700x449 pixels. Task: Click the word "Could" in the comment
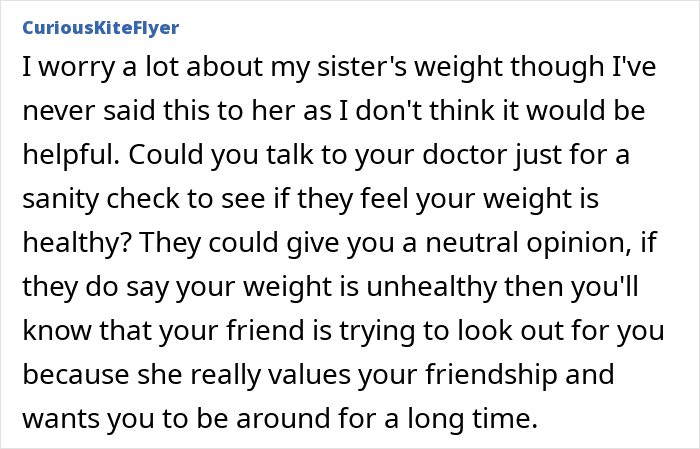(160, 156)
